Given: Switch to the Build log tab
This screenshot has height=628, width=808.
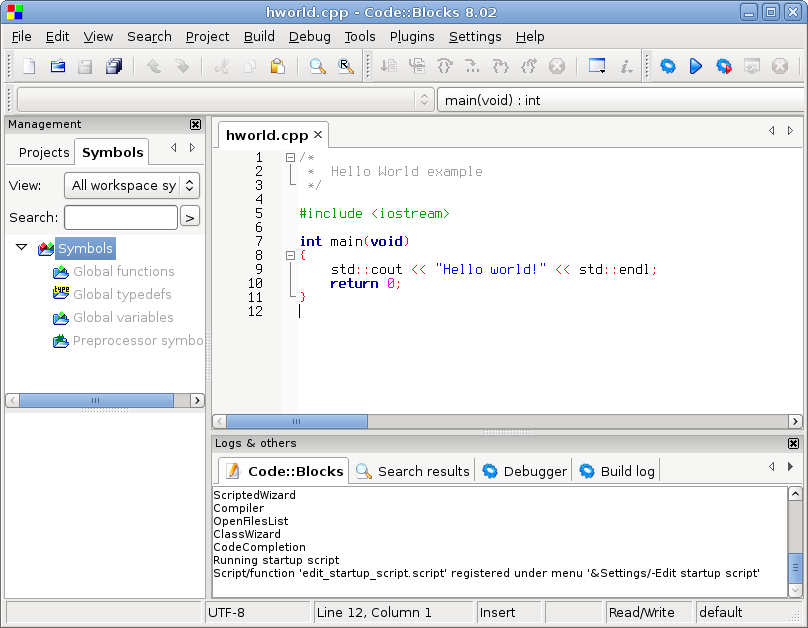Looking at the screenshot, I should 617,471.
